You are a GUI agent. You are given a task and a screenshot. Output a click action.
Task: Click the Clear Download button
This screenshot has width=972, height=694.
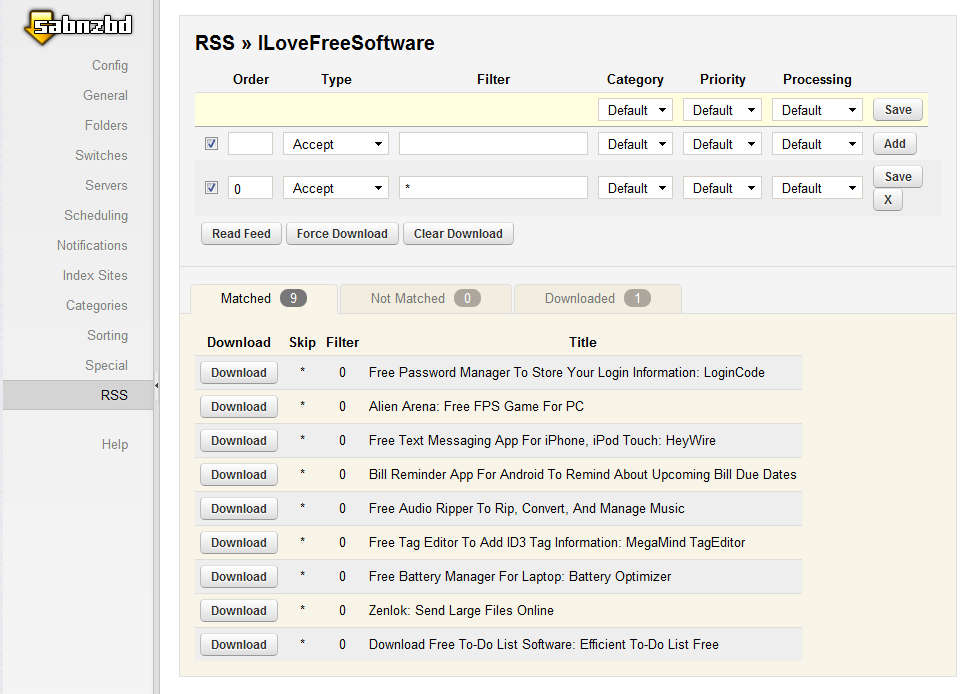pos(458,234)
